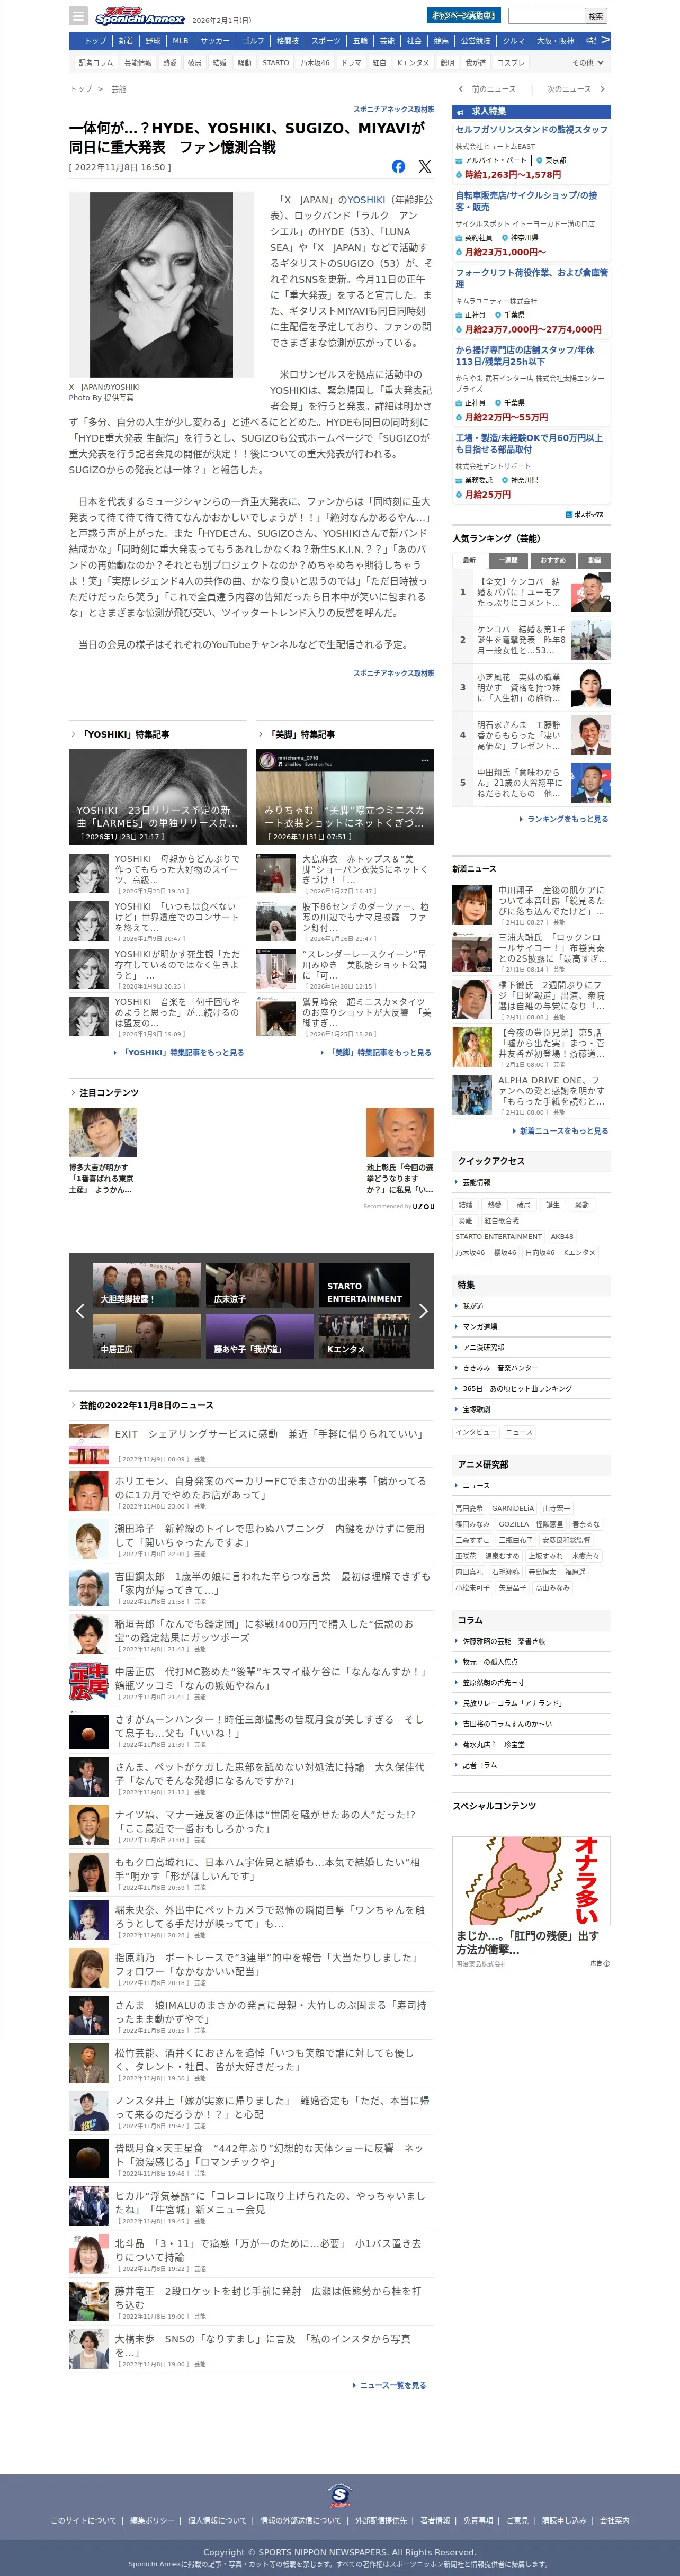Open 中川翔子 new-arrival news item
680x2576 pixels.
point(531,906)
